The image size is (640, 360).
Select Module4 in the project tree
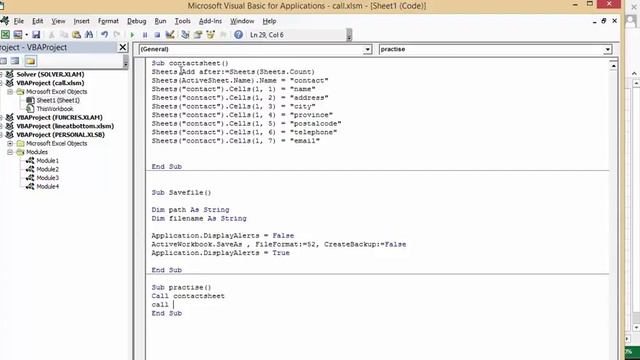pyautogui.click(x=47, y=187)
